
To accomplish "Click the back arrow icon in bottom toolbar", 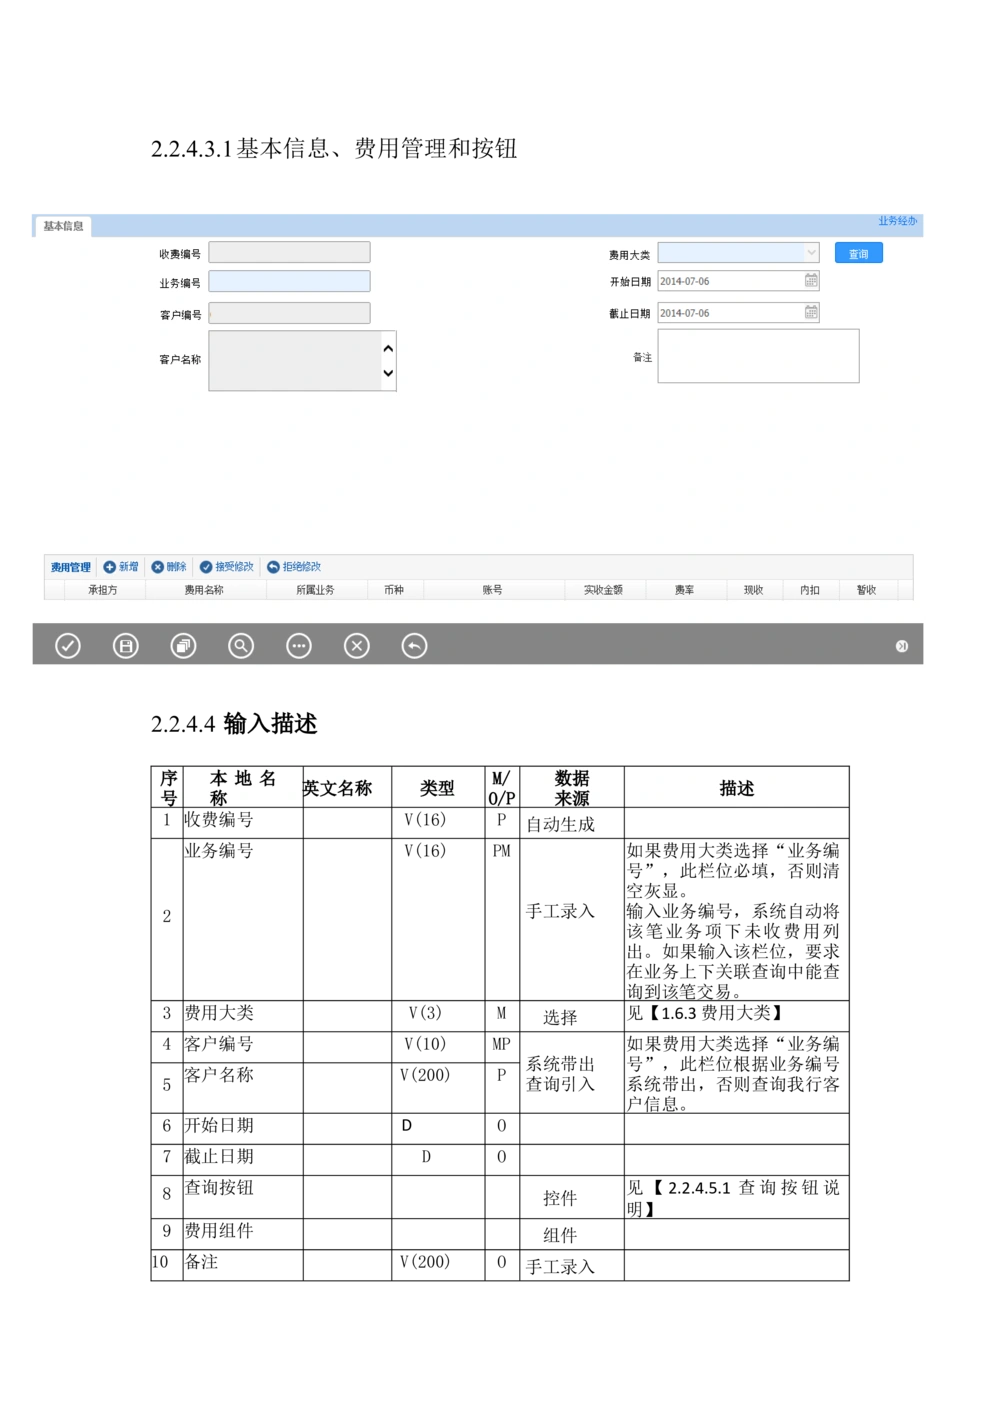I will pyautogui.click(x=413, y=645).
